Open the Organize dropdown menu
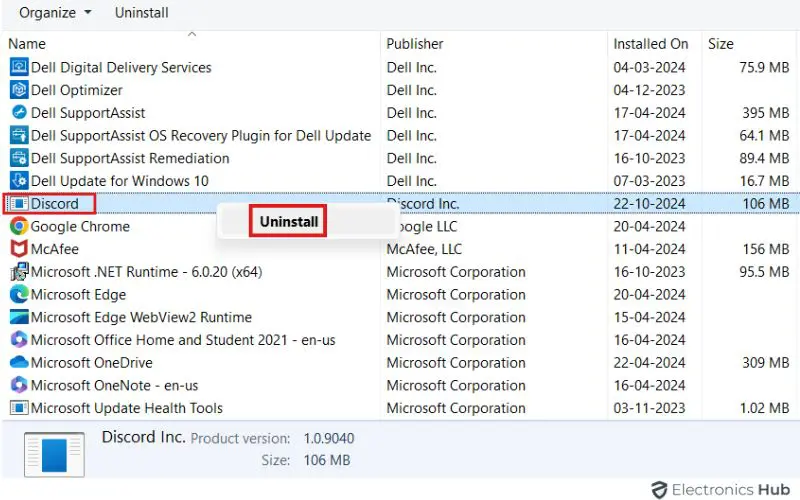Image resolution: width=800 pixels, height=500 pixels. point(55,12)
